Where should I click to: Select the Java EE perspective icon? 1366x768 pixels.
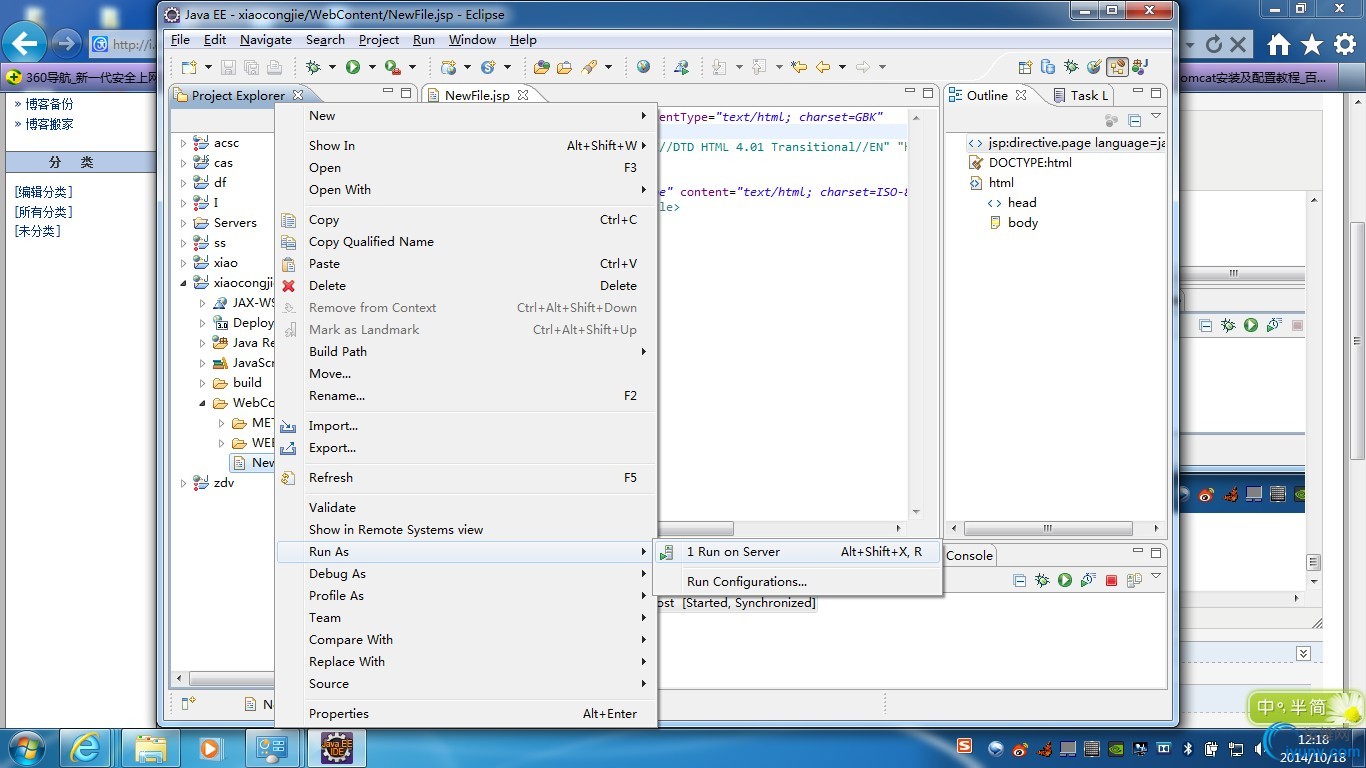tap(1117, 67)
